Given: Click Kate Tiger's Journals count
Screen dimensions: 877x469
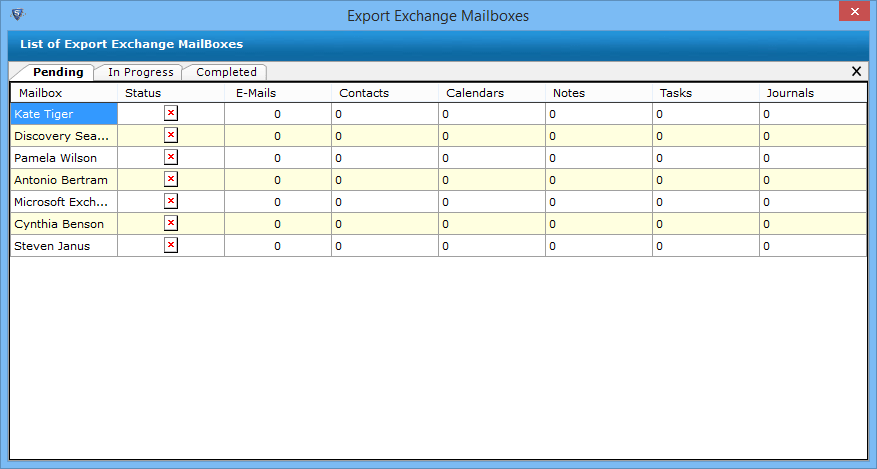Looking at the screenshot, I should (x=813, y=114).
